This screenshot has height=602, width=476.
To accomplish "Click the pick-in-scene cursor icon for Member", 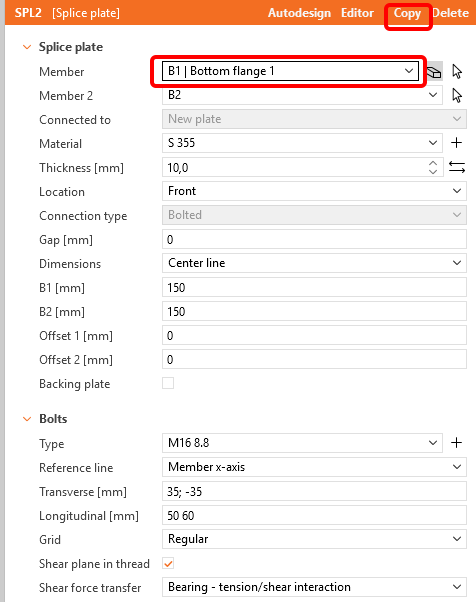I will tap(457, 71).
